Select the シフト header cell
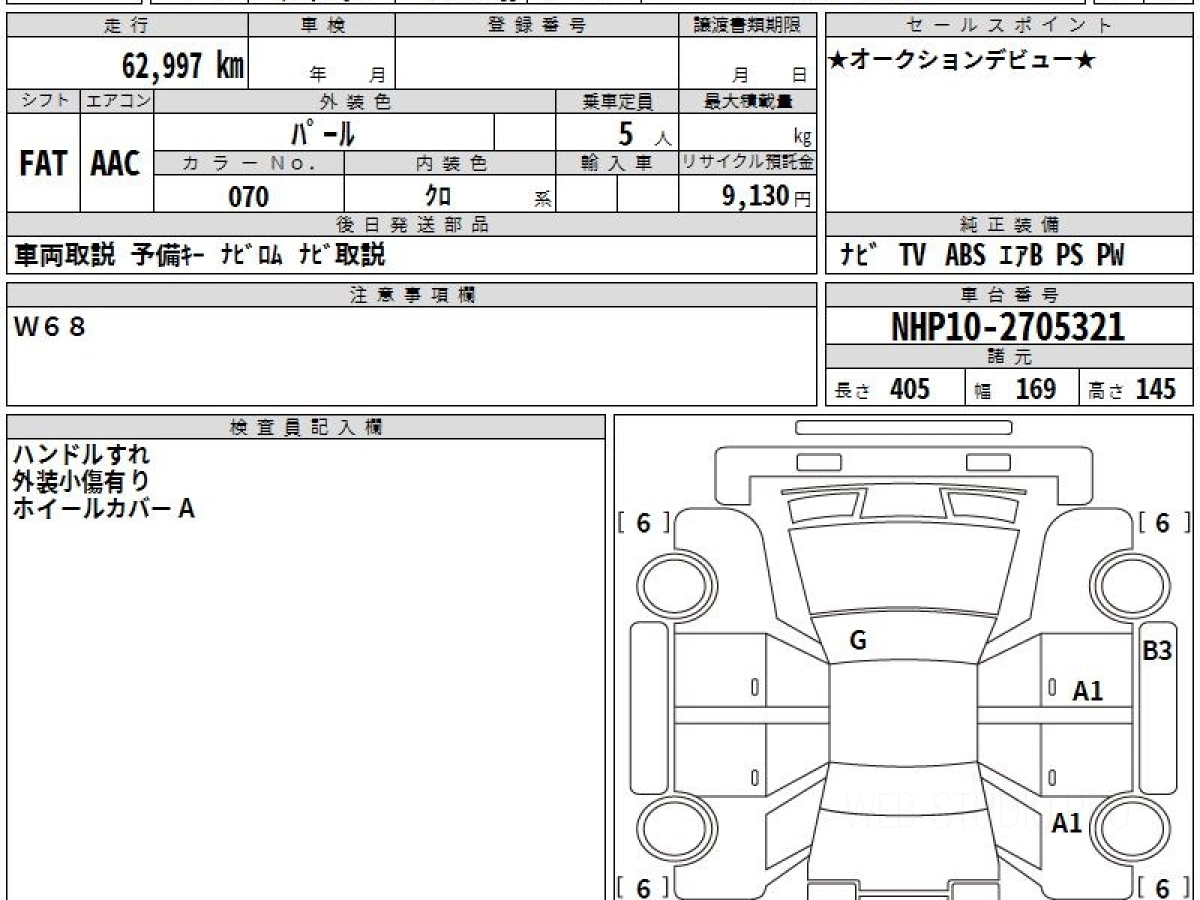 pyautogui.click(x=44, y=101)
